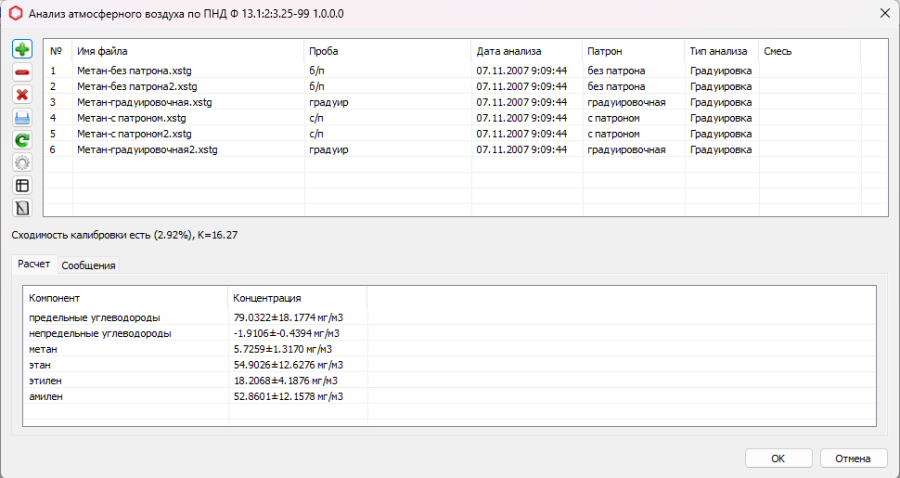Select file Метан-без патрона.xstg
The width and height of the screenshot is (900, 478).
click(x=134, y=71)
